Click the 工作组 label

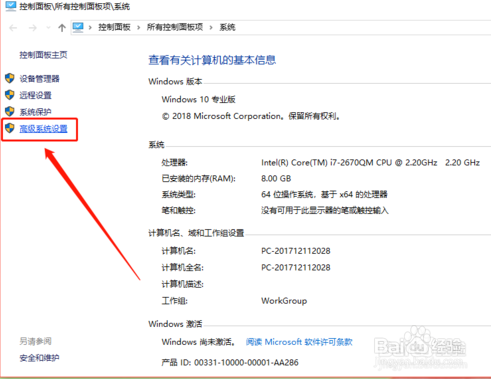(x=175, y=301)
